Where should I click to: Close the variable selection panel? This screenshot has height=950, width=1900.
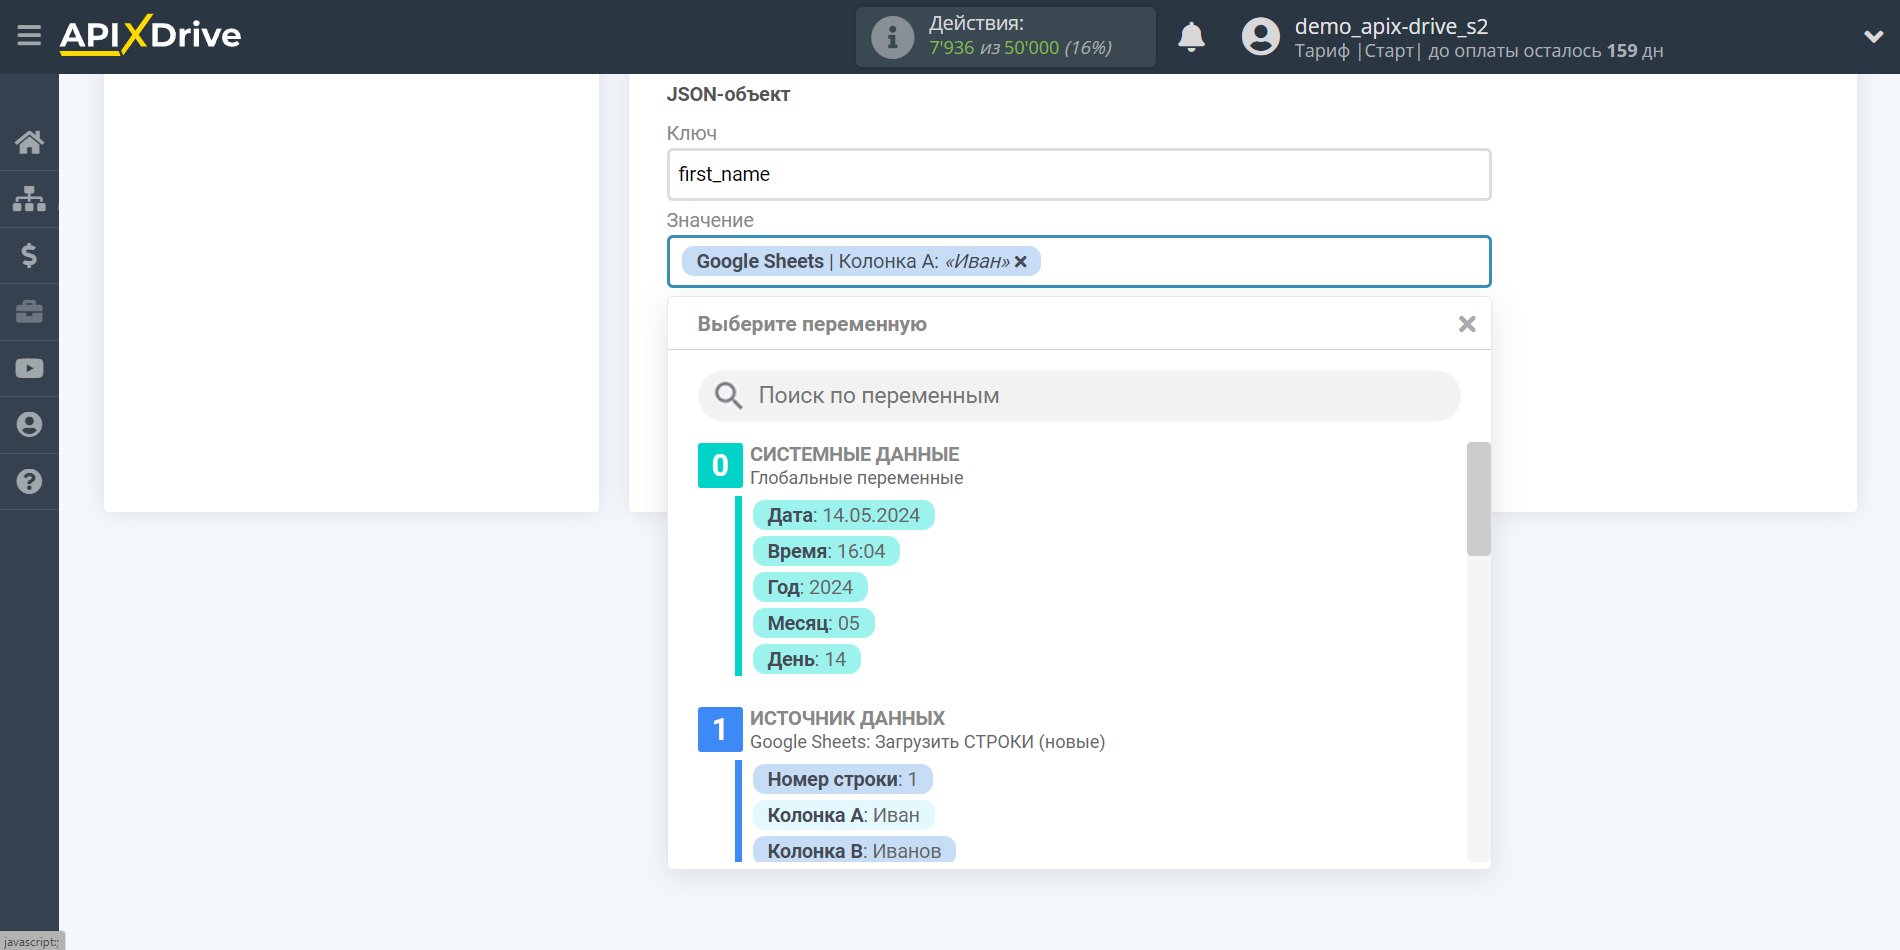[x=1467, y=324]
